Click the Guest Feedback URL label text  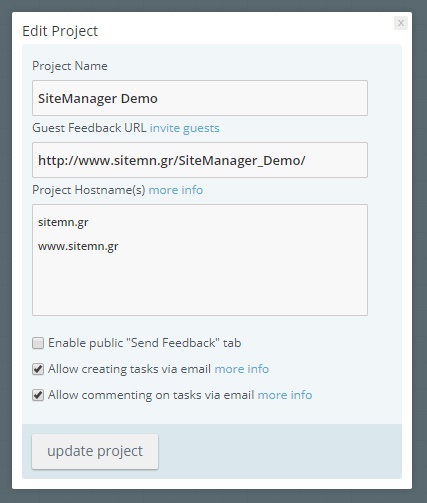point(89,128)
